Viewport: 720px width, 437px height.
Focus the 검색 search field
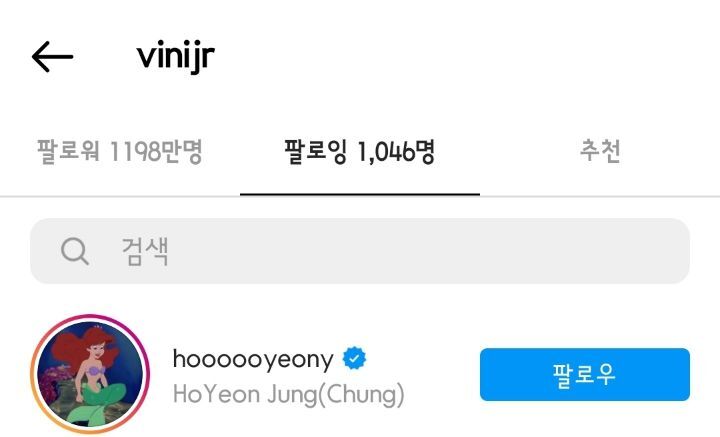[x=360, y=251]
